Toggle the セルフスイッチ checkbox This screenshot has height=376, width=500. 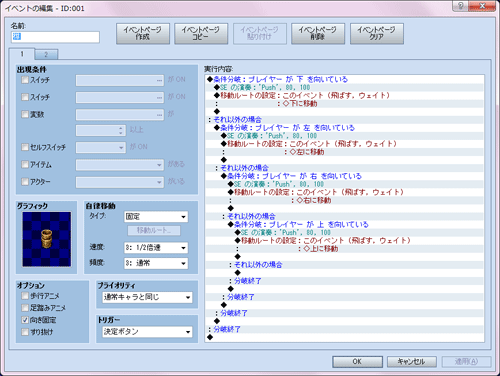tap(25, 147)
